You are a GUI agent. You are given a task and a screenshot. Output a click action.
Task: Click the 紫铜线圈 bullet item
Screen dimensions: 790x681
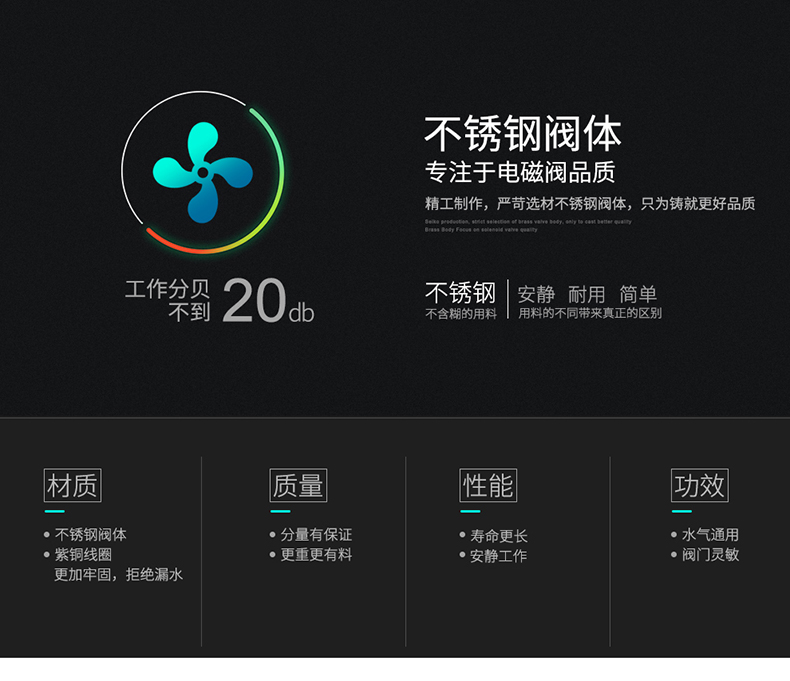click(83, 555)
